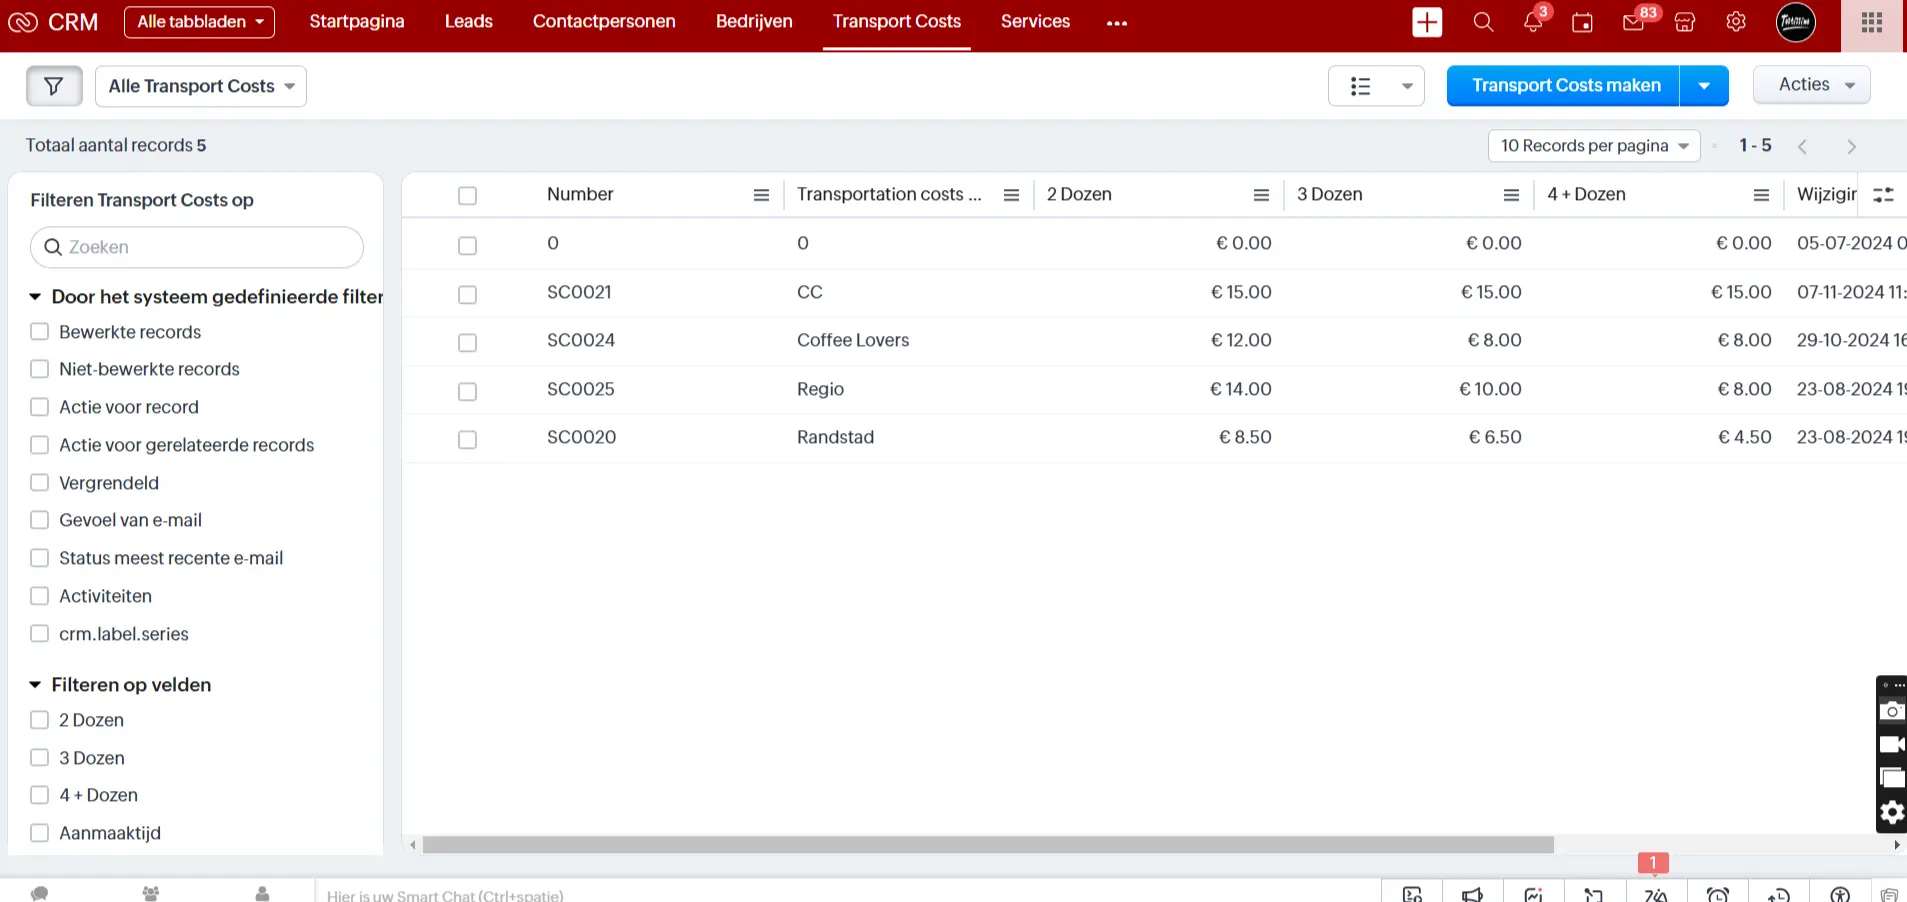Check the checkbox next to record SC0024

click(467, 342)
